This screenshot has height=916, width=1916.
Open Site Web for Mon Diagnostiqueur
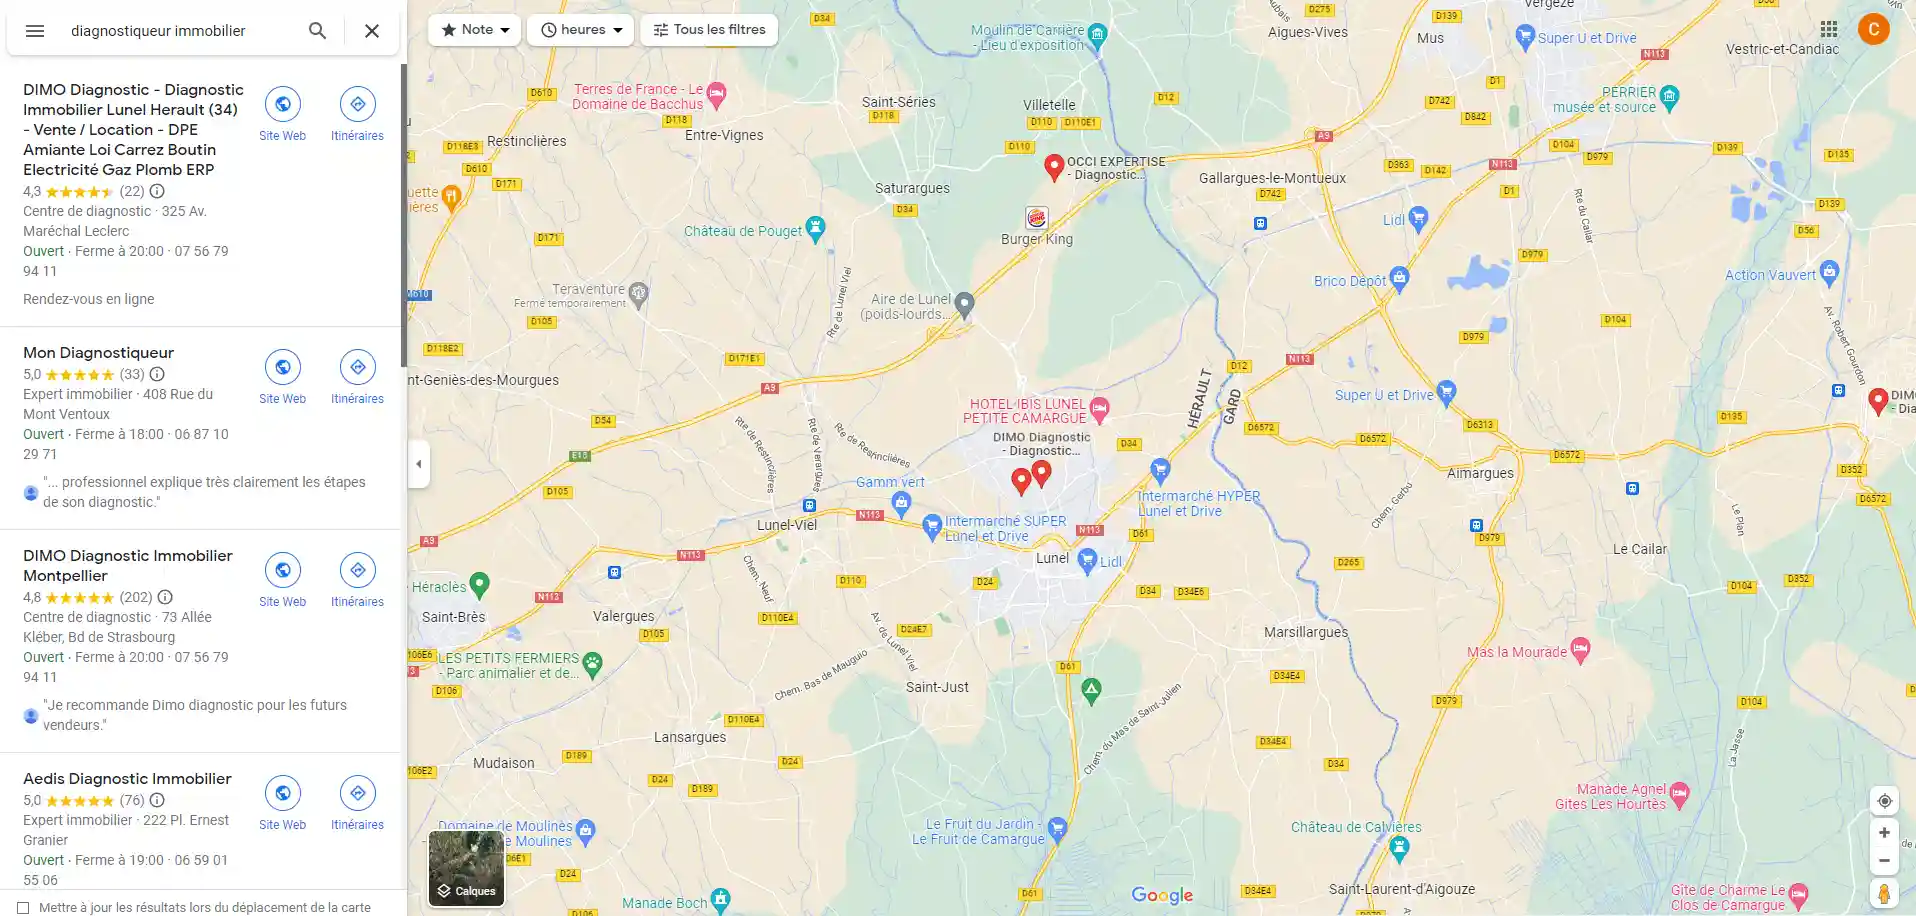click(x=283, y=377)
